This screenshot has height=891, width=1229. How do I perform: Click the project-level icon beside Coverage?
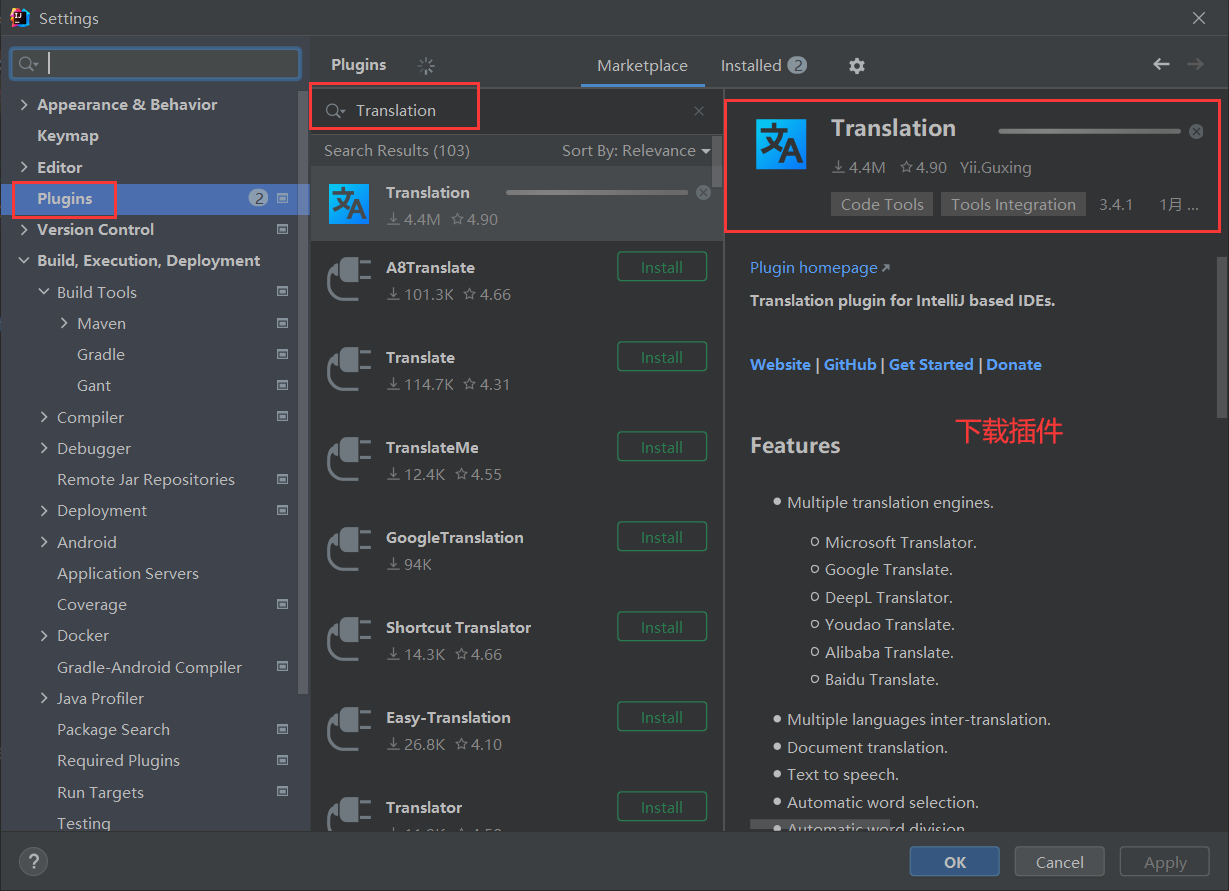(x=283, y=604)
